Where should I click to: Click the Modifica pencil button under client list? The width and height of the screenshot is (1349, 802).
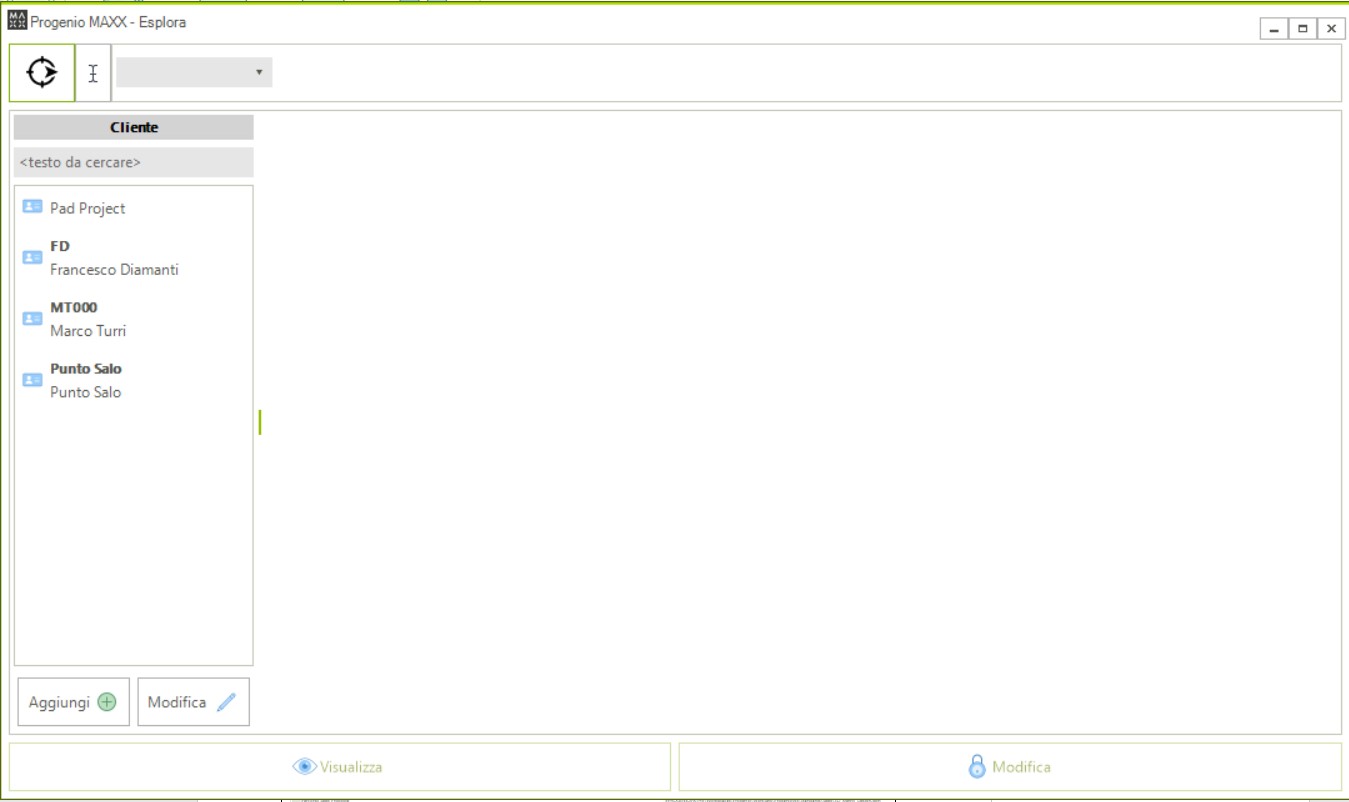point(193,702)
